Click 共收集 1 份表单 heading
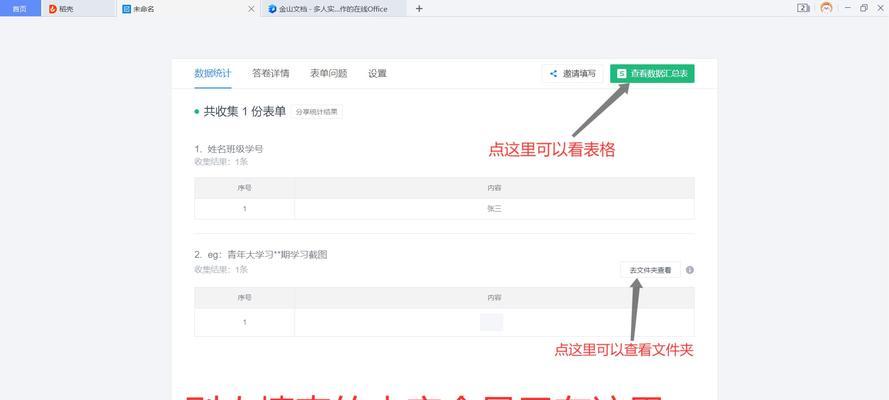The height and width of the screenshot is (400, 889). click(245, 112)
